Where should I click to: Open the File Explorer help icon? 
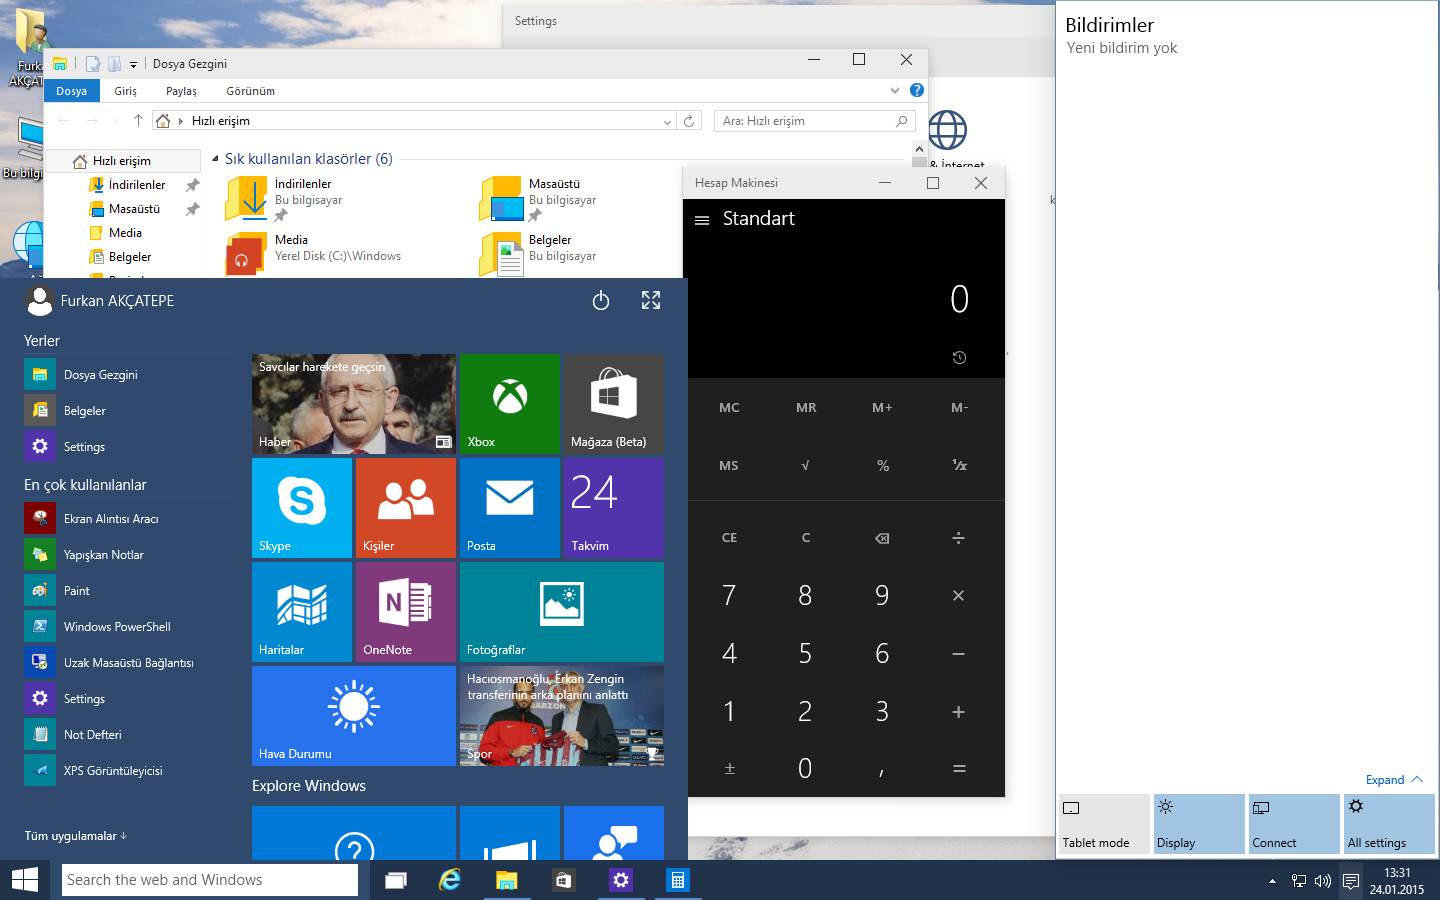coord(916,90)
